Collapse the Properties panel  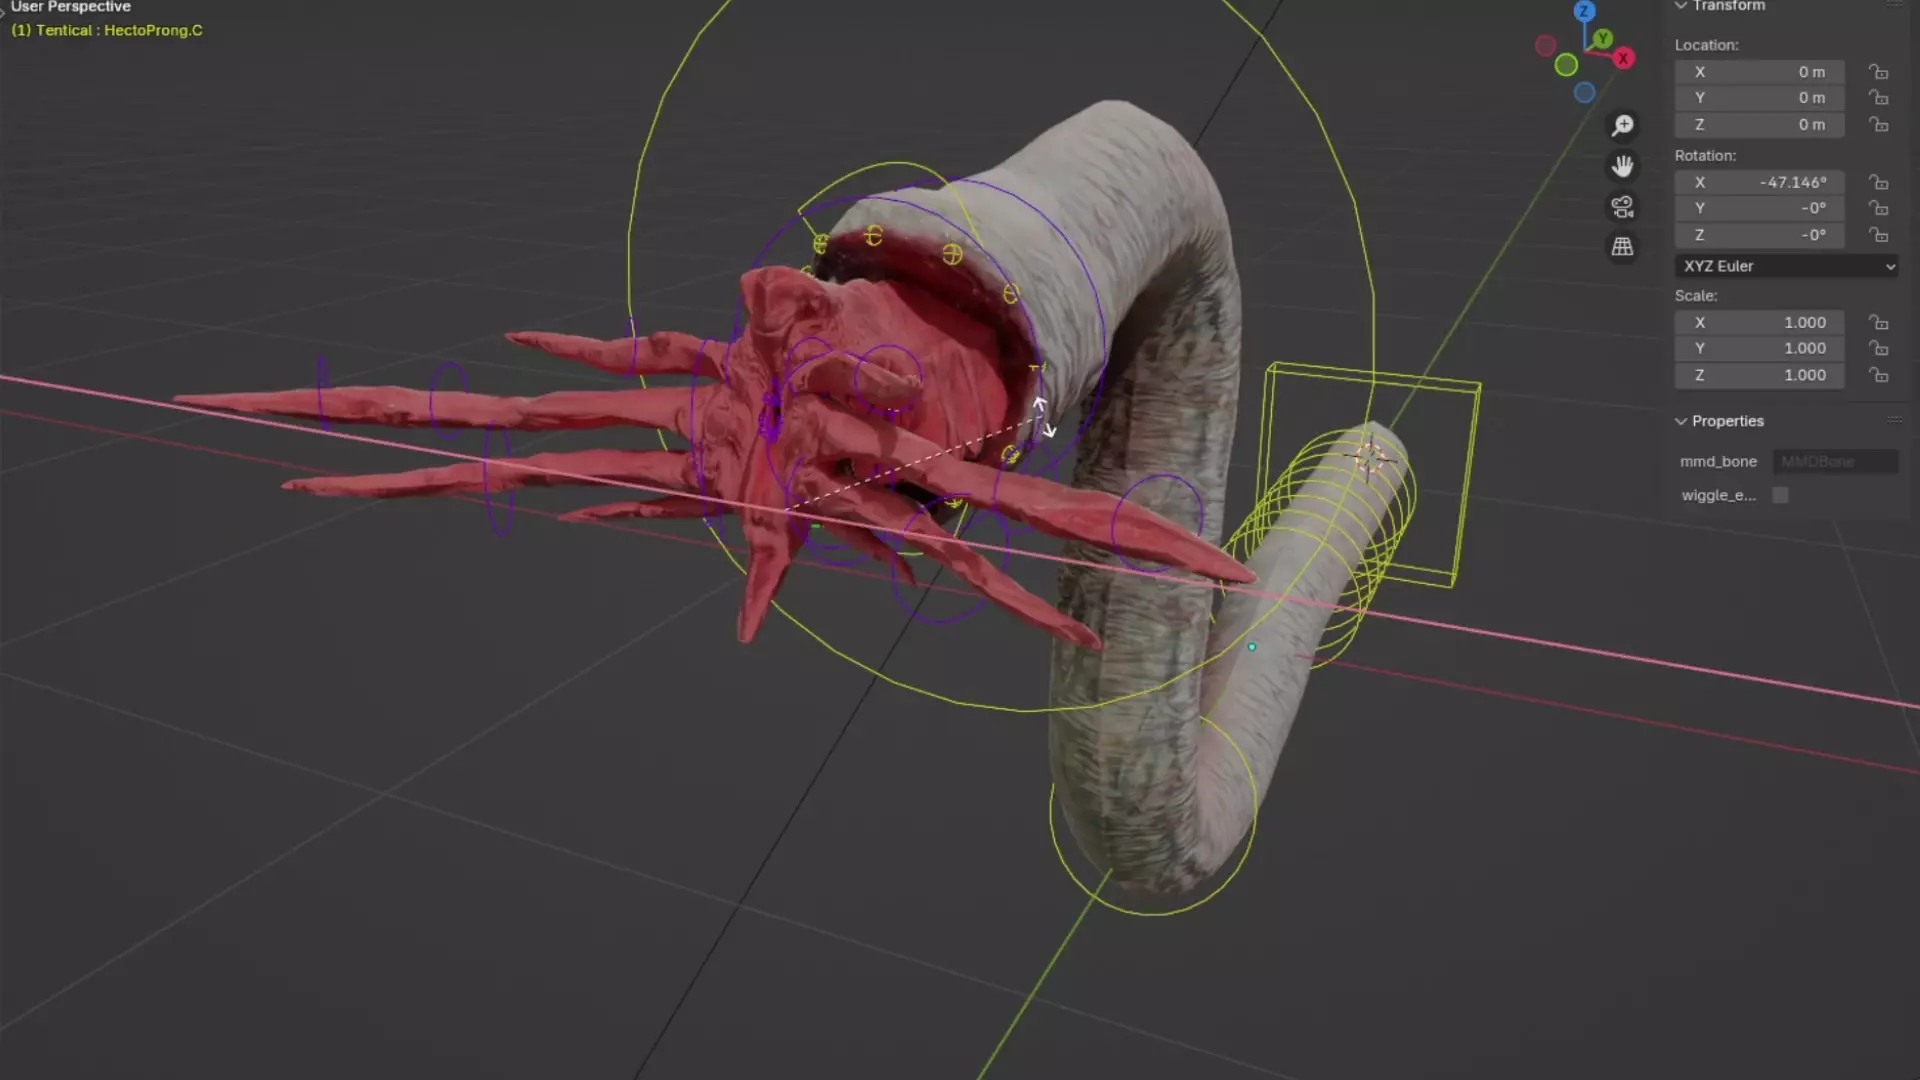click(1682, 421)
